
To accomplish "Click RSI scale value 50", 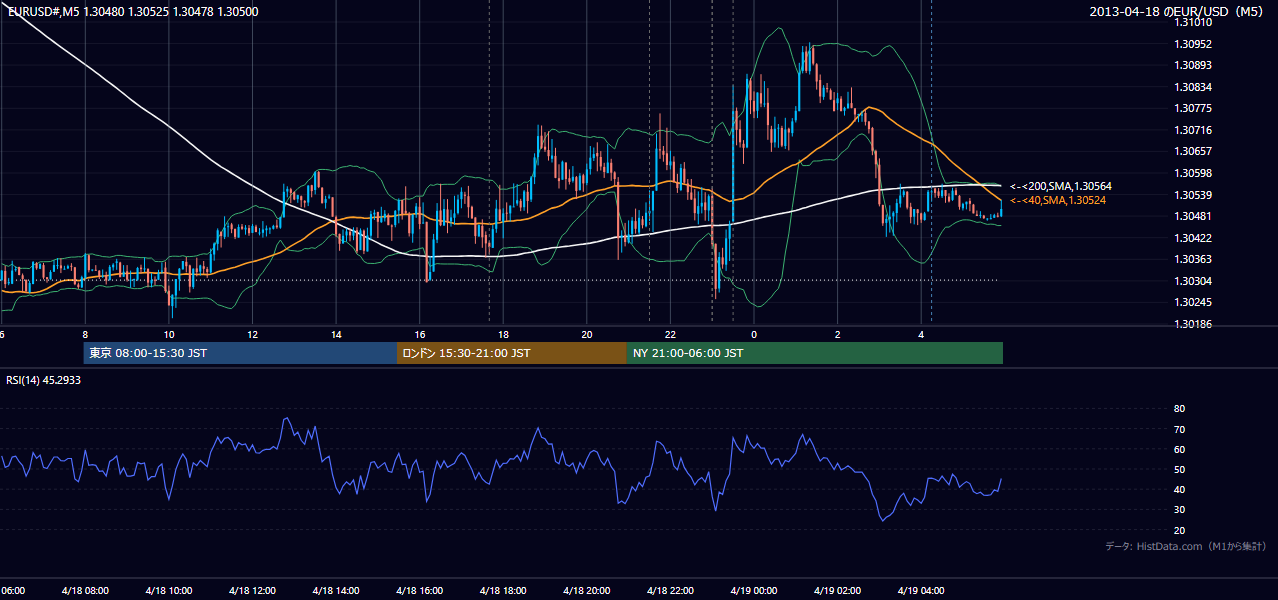I will (1179, 469).
